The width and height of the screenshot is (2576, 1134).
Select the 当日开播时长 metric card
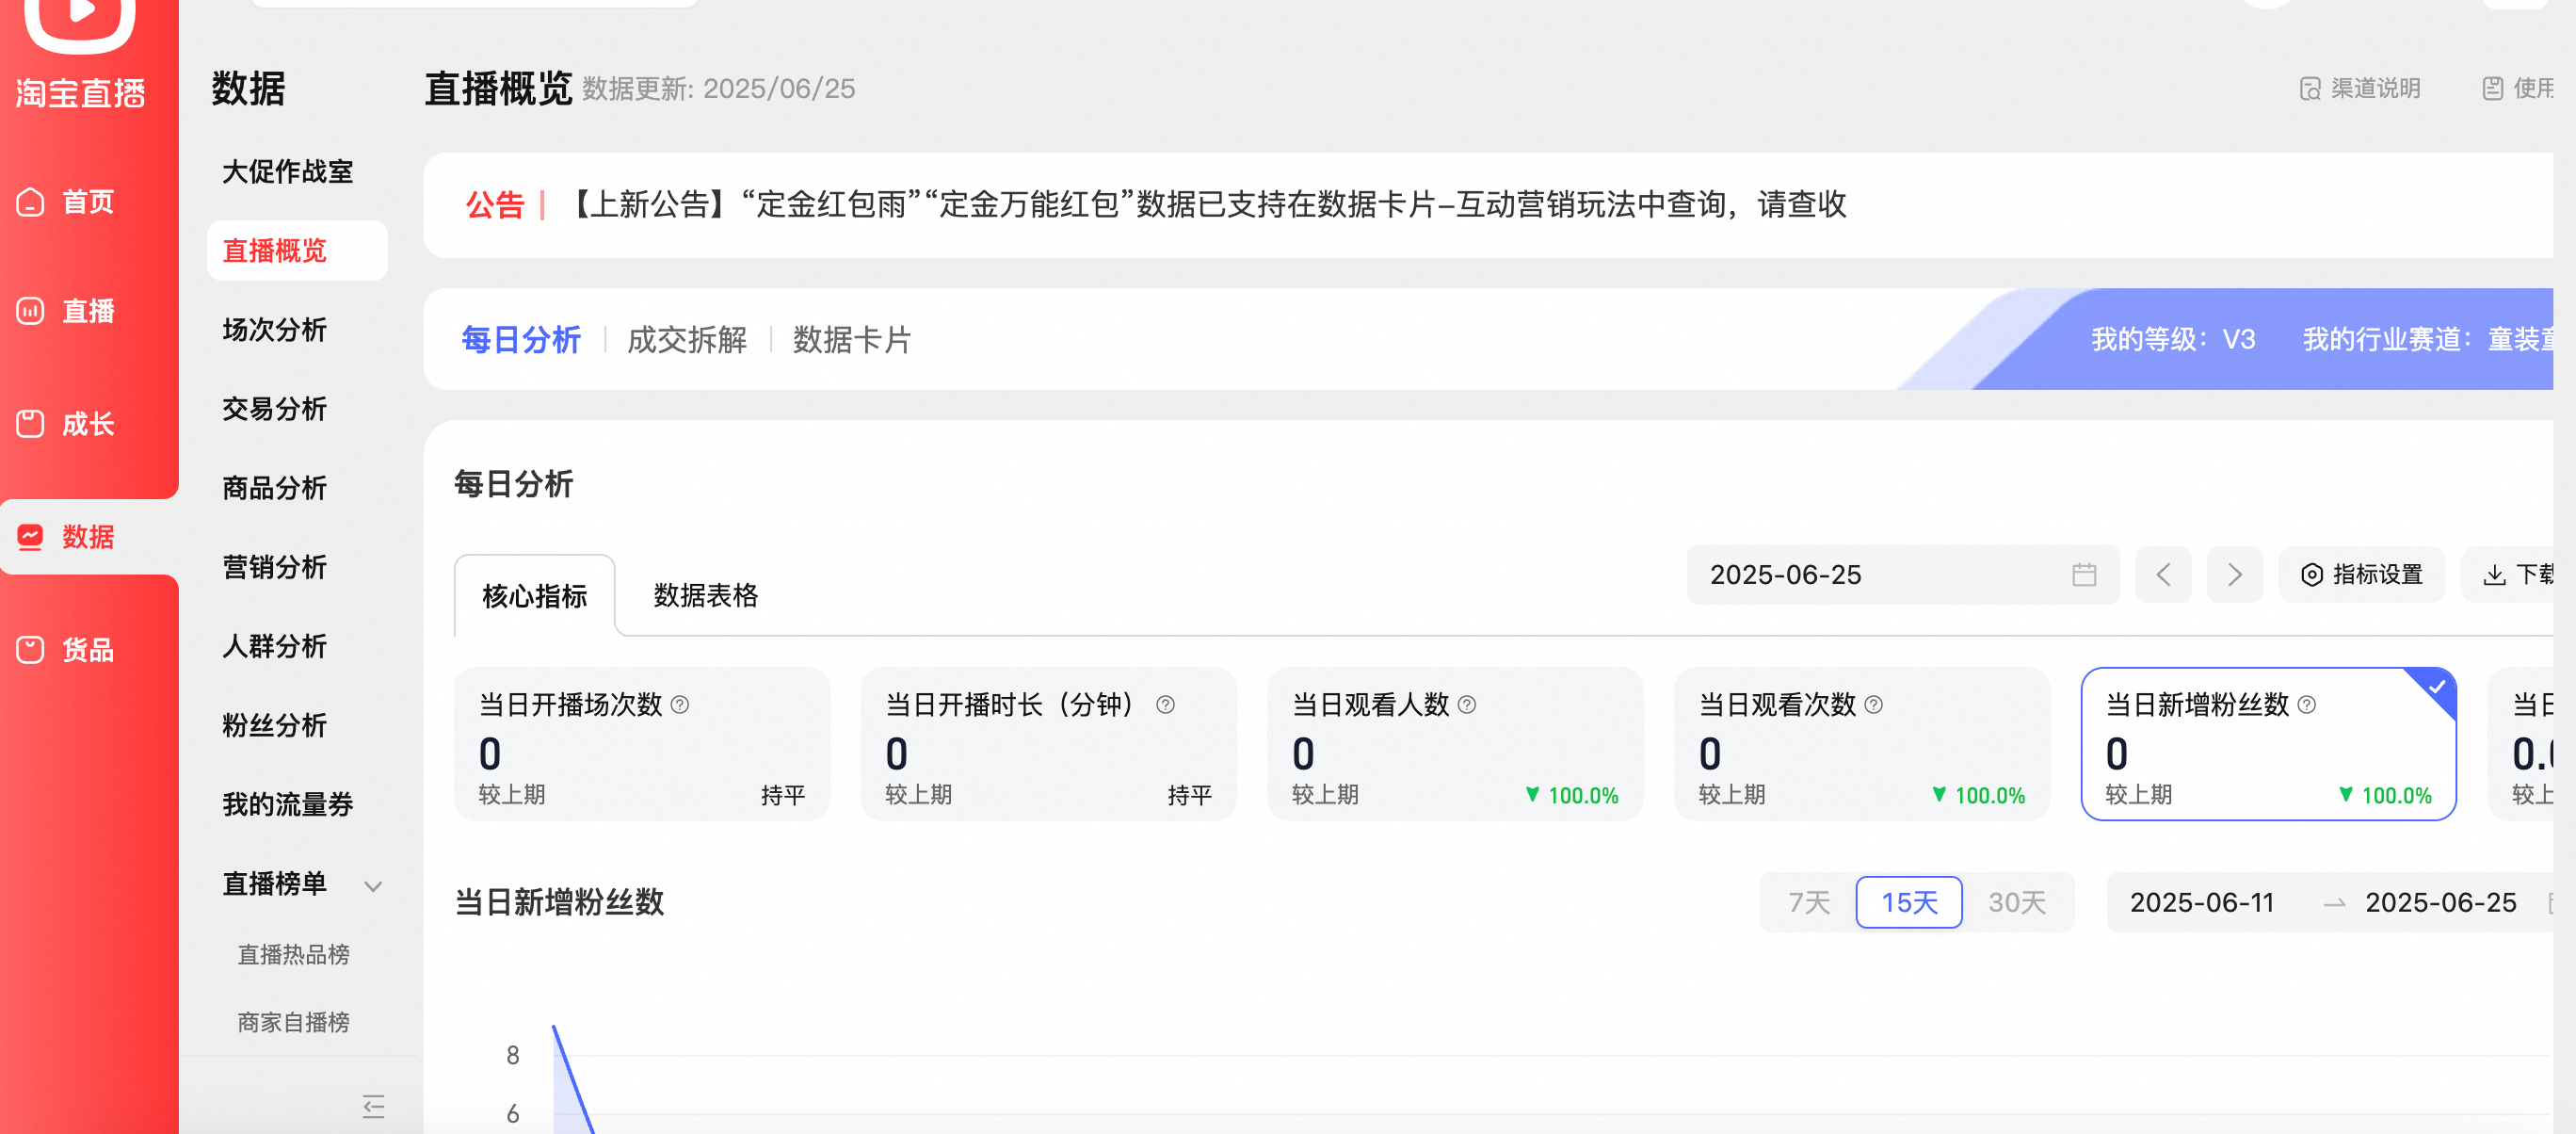(x=1048, y=744)
